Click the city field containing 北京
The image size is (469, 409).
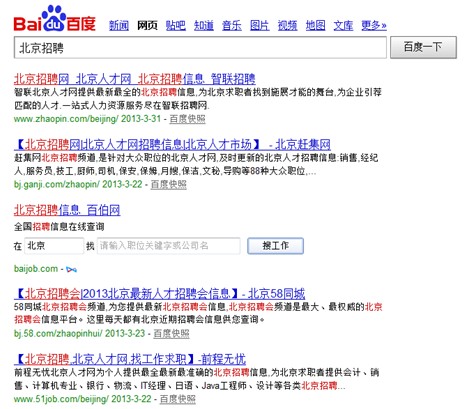[54, 246]
